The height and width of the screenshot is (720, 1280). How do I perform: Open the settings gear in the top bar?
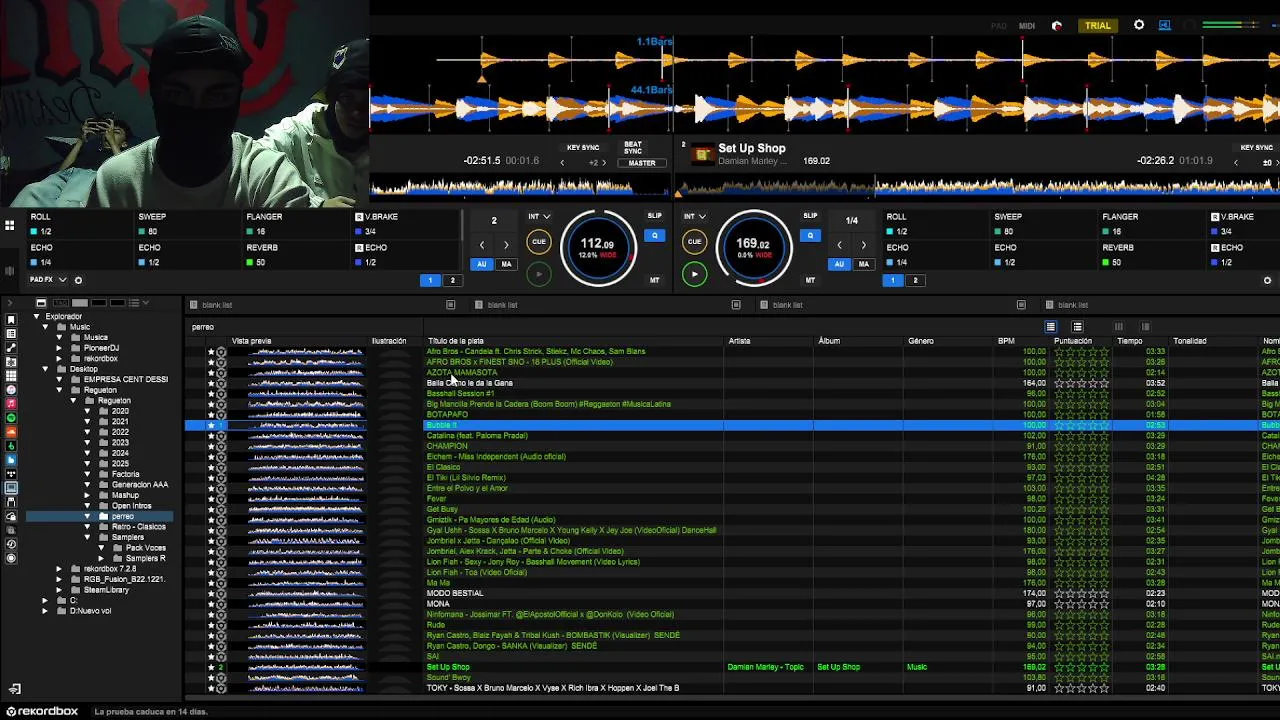[x=1139, y=25]
